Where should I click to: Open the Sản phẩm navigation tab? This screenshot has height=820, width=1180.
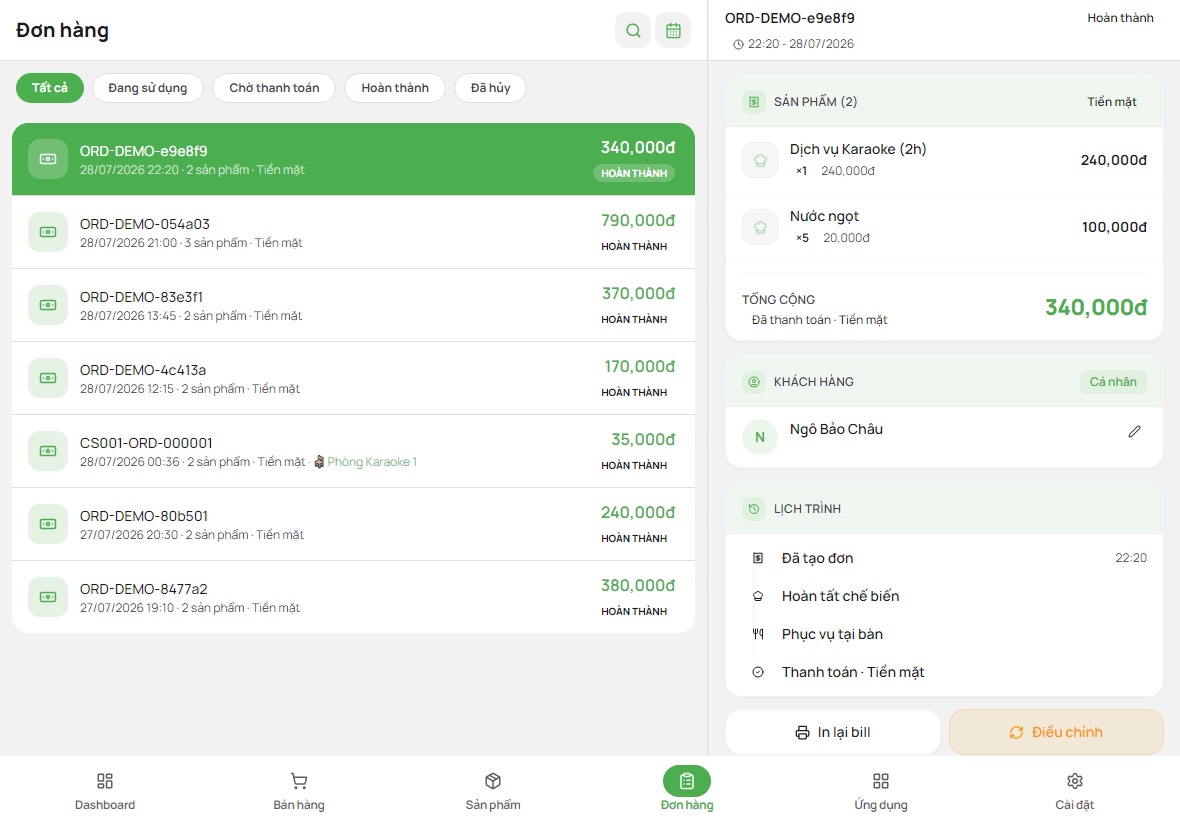pos(493,791)
